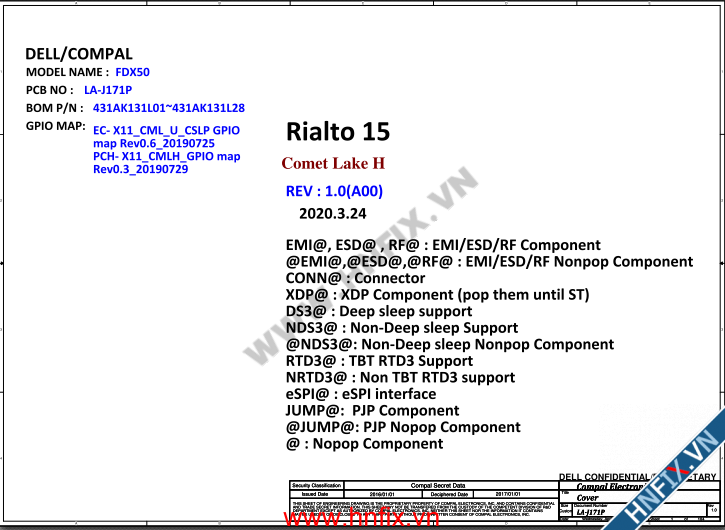Image resolution: width=725 pixels, height=530 pixels.
Task: Click the DELL/COMPAL heading
Action: pyautogui.click(x=79, y=54)
